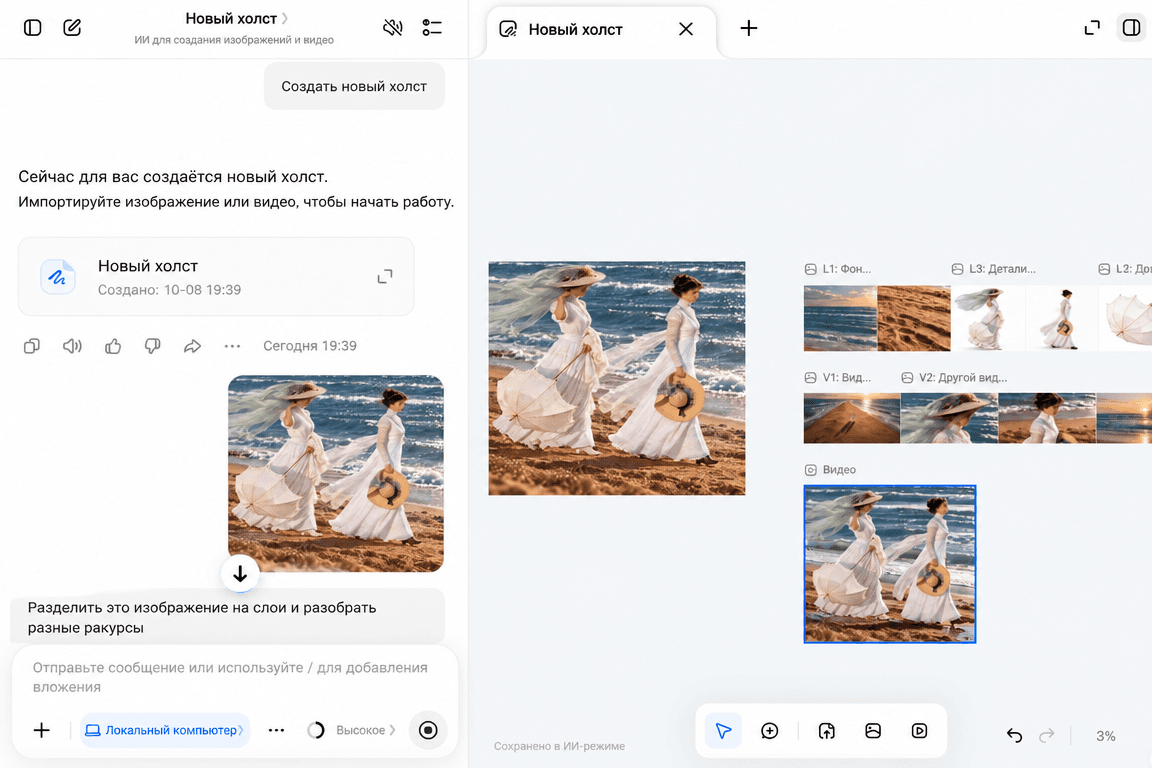Select the 'Видео' frame on canvas
Viewport: 1152px width, 768px height.
click(890, 564)
